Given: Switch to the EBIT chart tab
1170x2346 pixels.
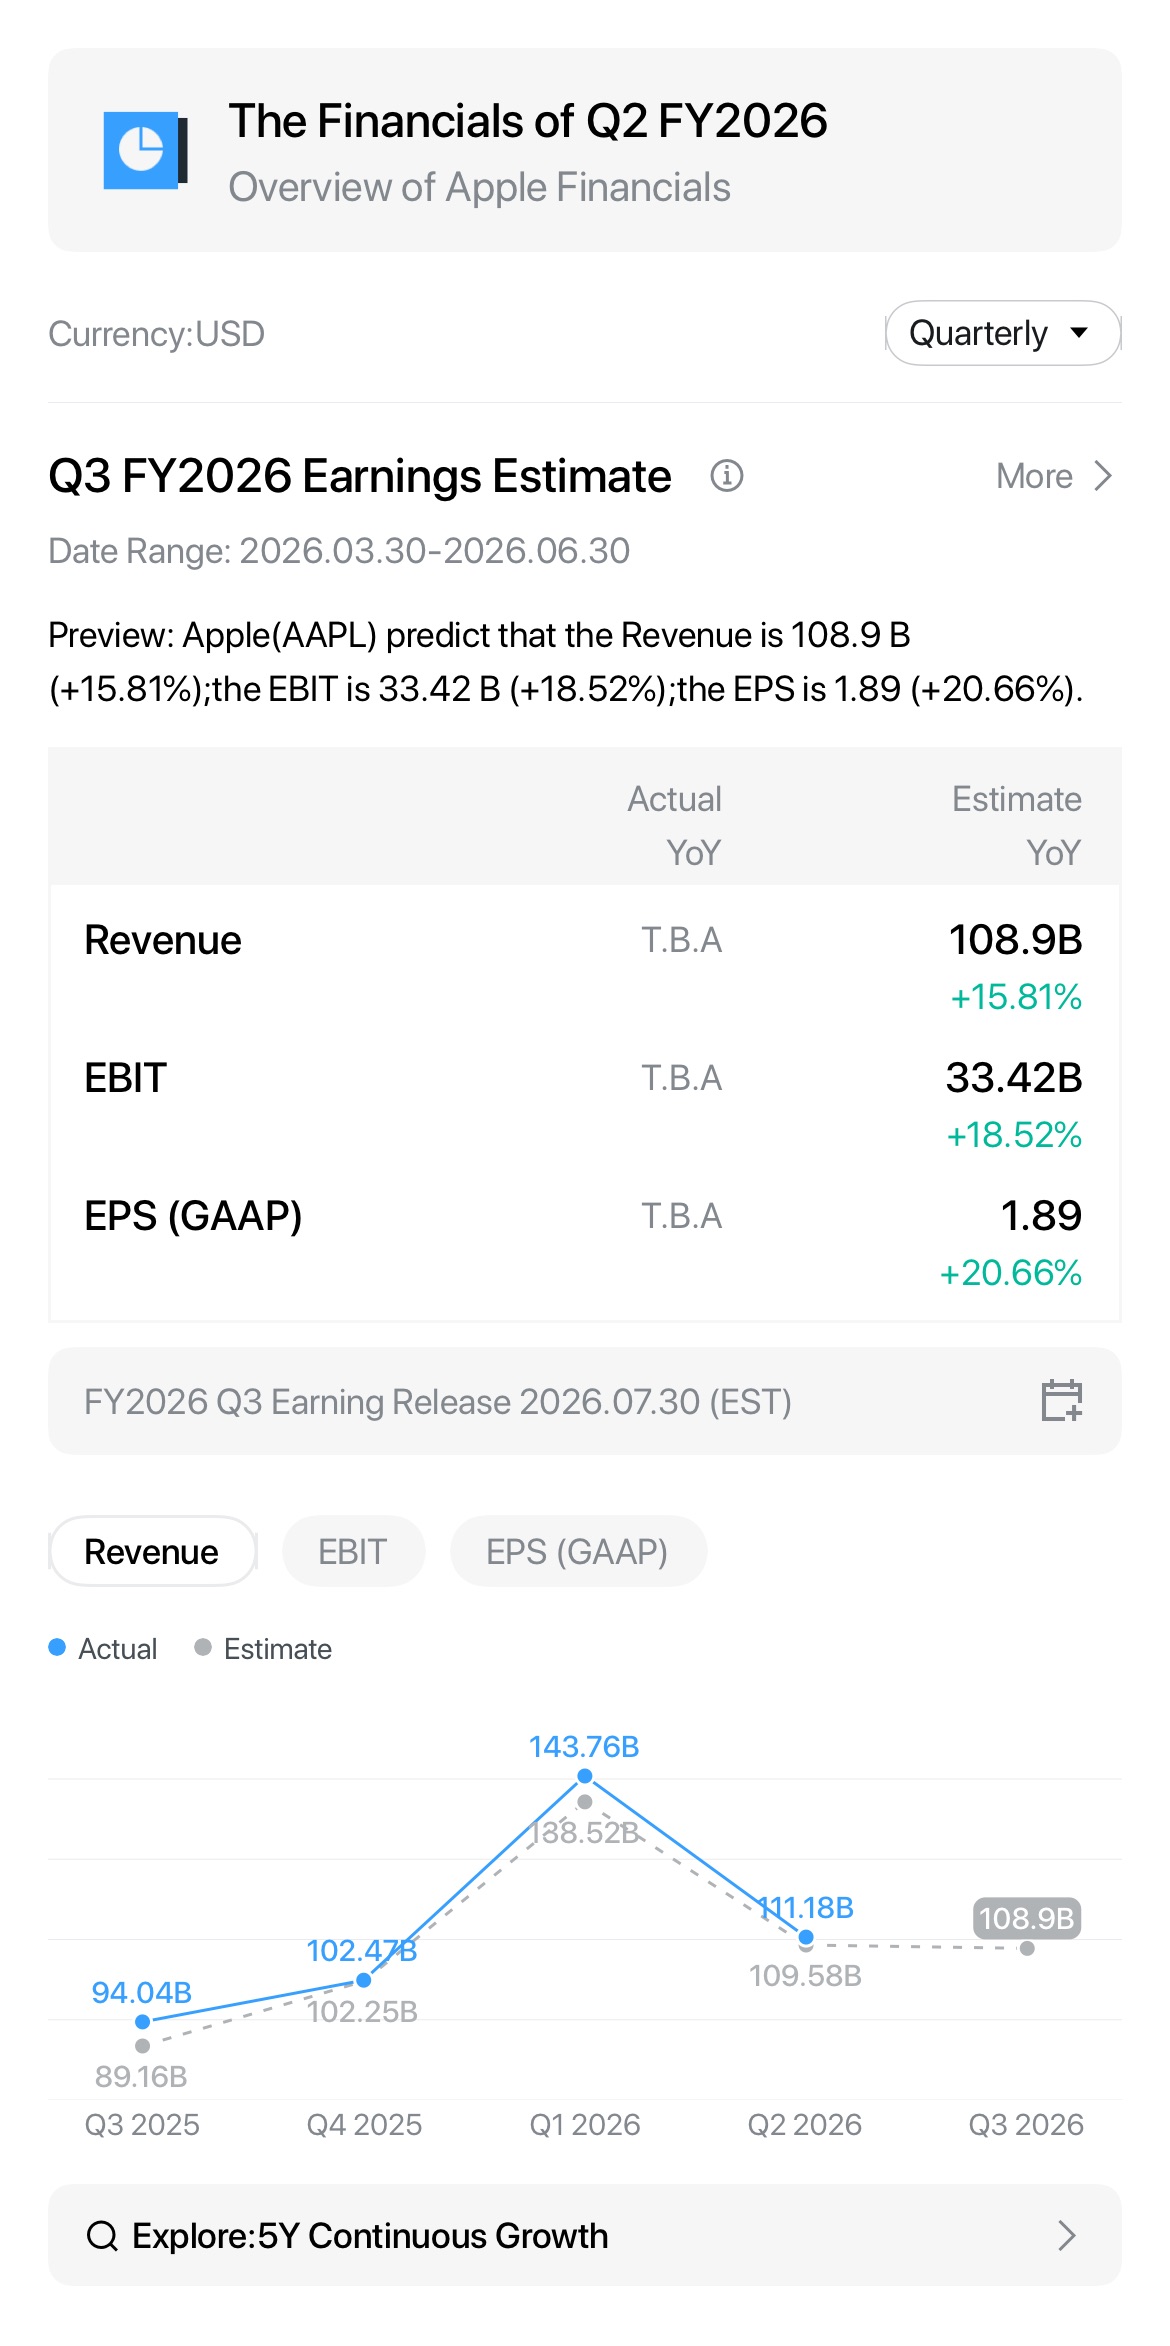Looking at the screenshot, I should [353, 1551].
